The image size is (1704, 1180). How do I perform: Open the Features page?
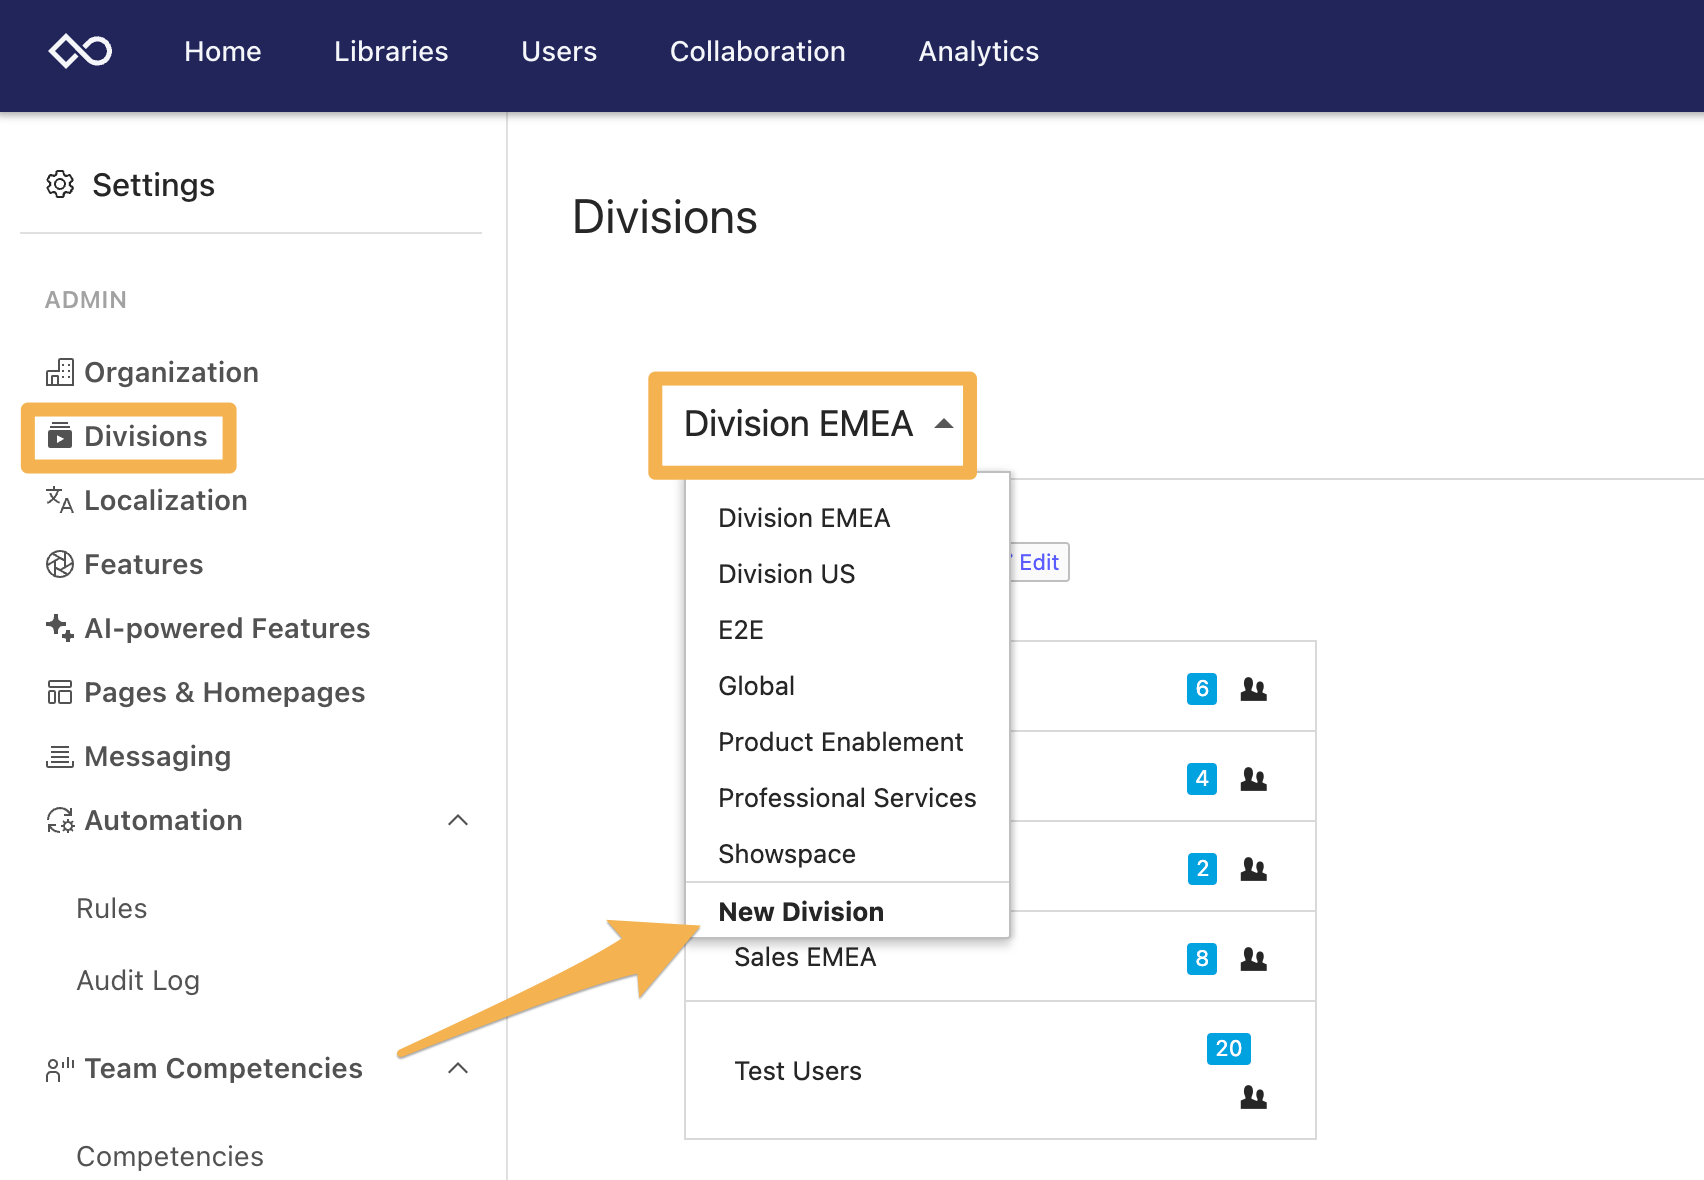pyautogui.click(x=144, y=564)
